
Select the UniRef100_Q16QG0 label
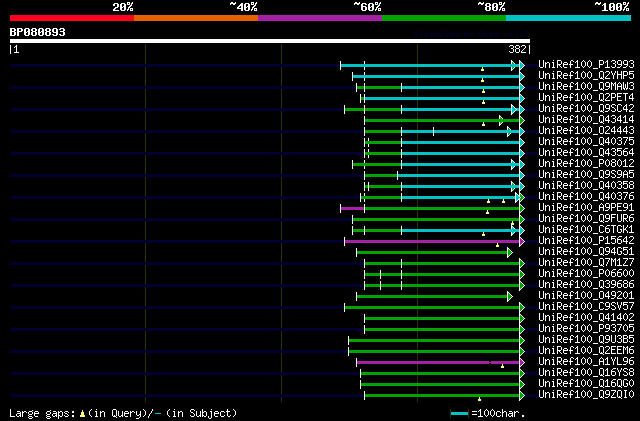[x=586, y=384]
